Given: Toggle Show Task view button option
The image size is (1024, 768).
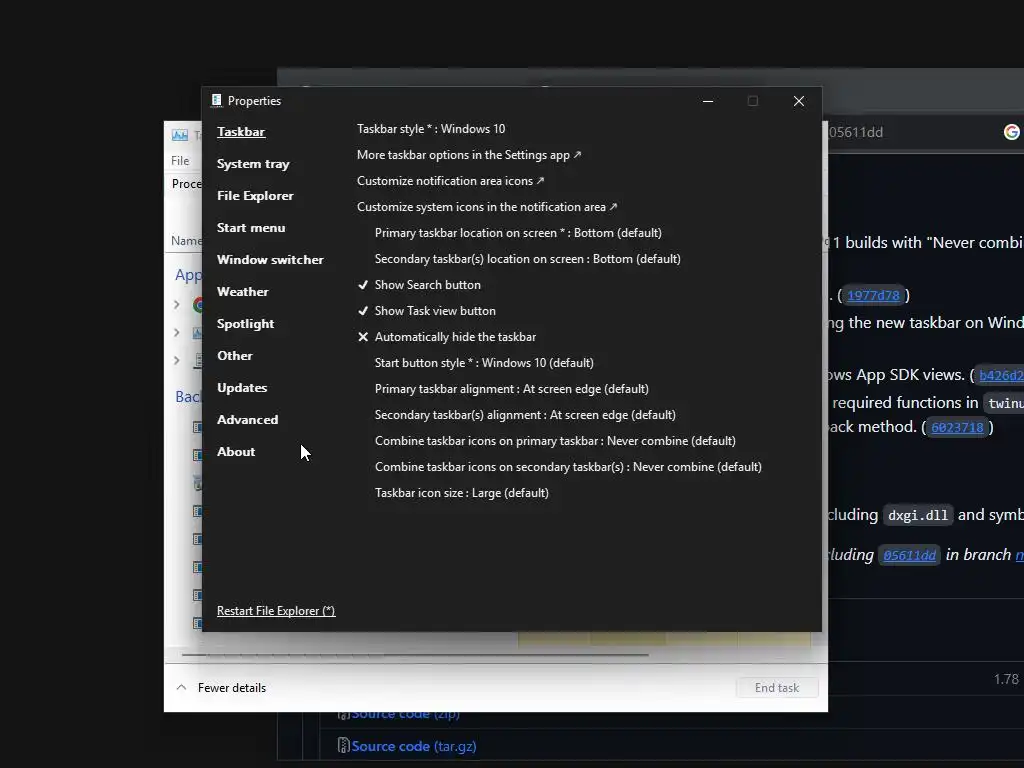Looking at the screenshot, I should point(426,311).
